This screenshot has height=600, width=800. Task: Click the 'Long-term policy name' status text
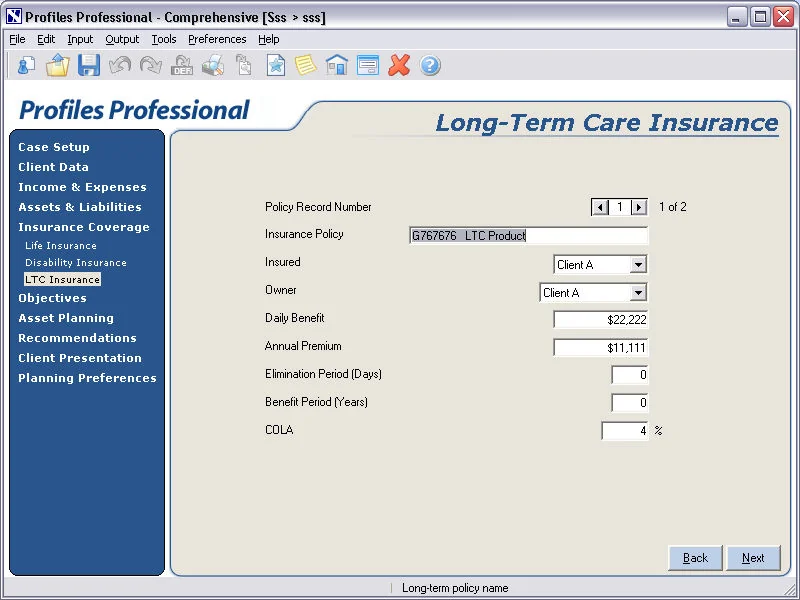[x=455, y=588]
